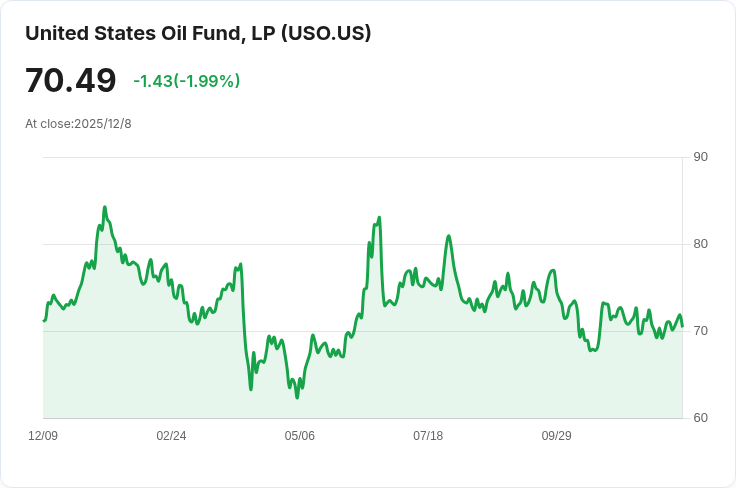Select the 70 label on the price axis

[700, 331]
